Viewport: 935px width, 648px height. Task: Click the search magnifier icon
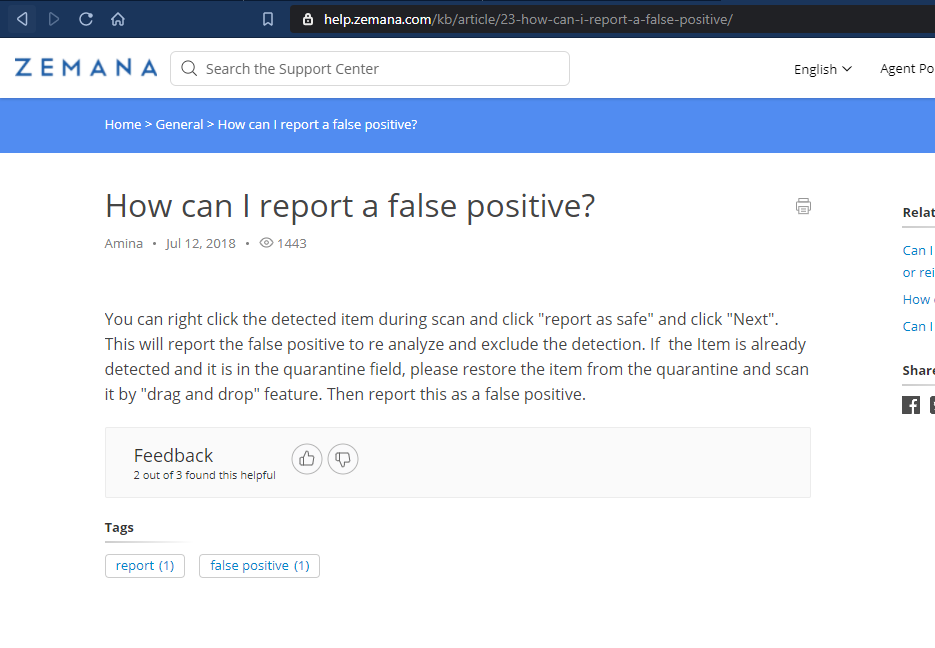(189, 69)
